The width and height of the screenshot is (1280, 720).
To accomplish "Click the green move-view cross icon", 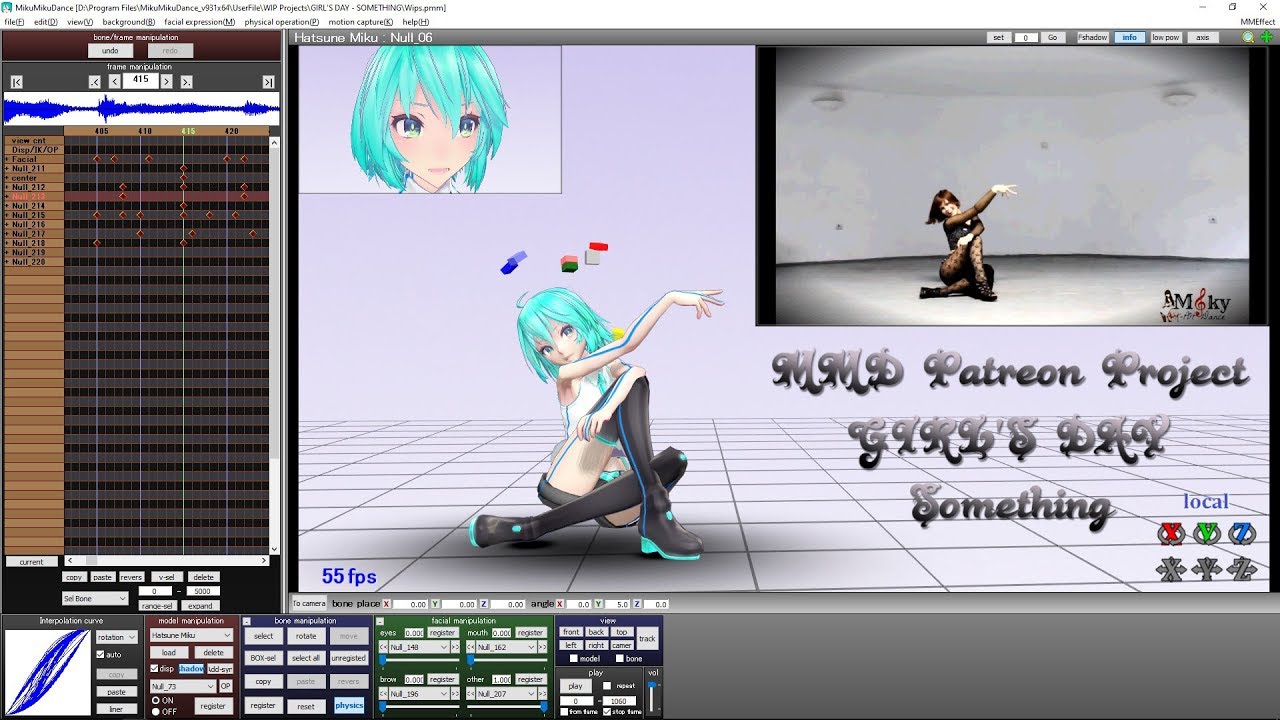I will tap(1266, 37).
